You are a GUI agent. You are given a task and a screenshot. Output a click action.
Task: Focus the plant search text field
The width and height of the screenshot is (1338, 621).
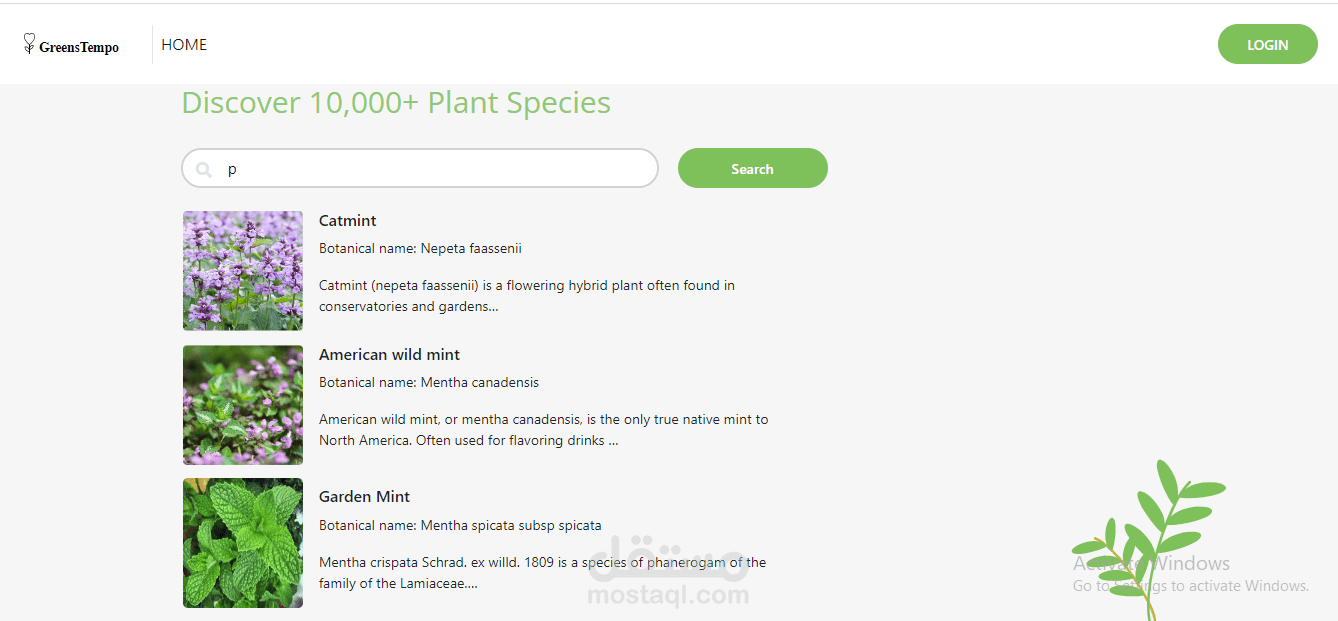point(430,169)
